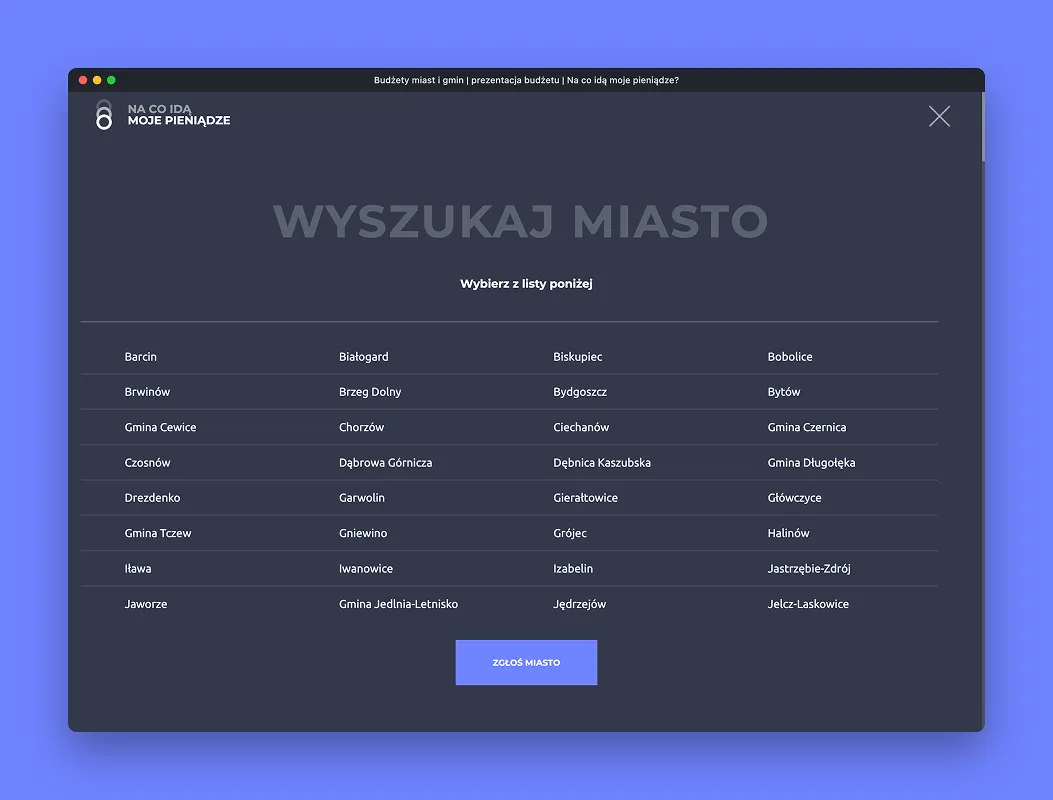
Task: Select Barcin from the city list
Action: click(140, 357)
